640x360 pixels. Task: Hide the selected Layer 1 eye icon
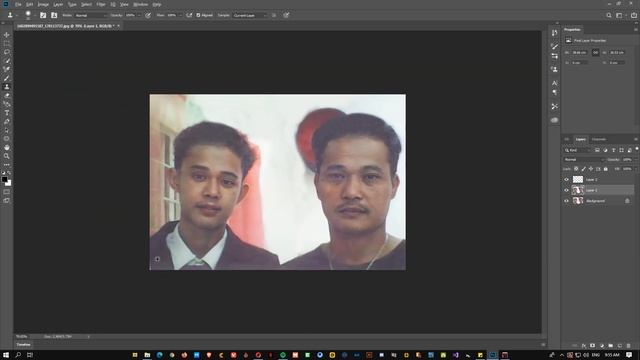[566, 190]
